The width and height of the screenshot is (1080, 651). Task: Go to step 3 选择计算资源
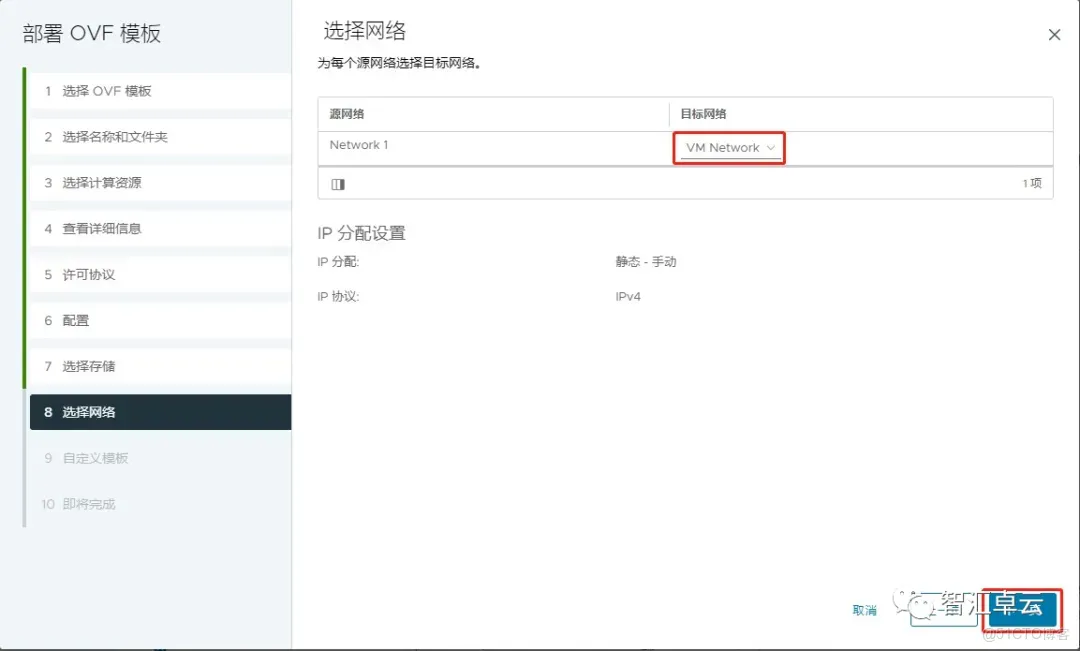click(x=160, y=183)
